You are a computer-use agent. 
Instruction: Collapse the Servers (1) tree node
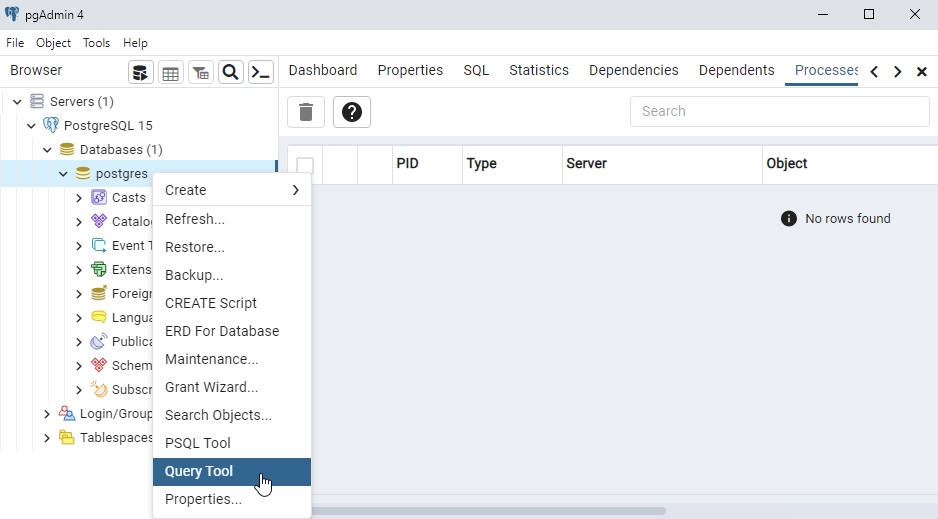click(17, 102)
